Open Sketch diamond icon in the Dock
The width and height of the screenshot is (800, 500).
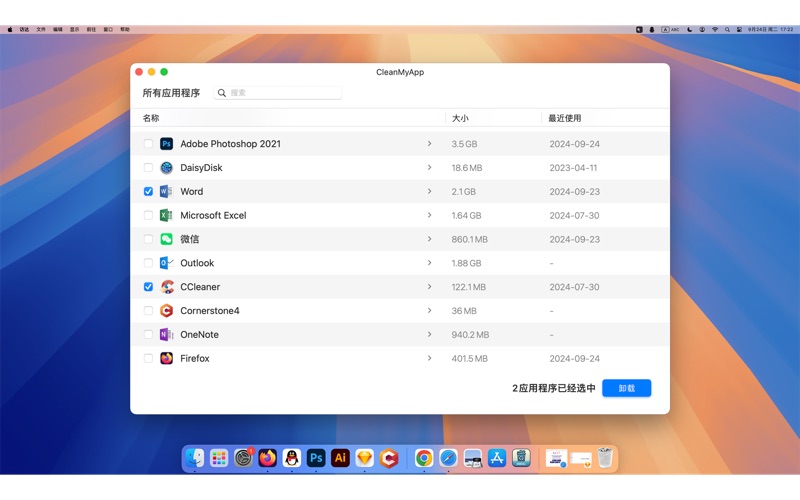point(364,458)
